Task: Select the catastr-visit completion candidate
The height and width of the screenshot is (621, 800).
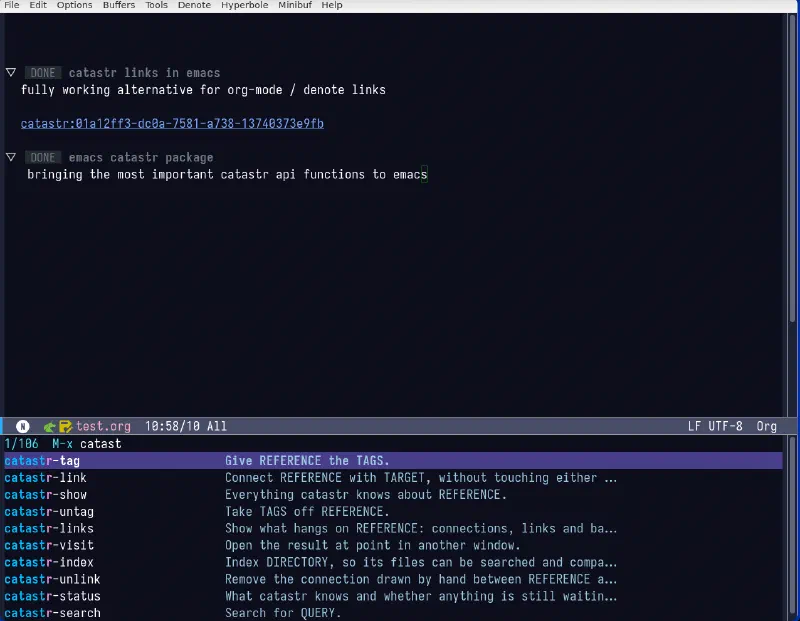Action: point(393,545)
